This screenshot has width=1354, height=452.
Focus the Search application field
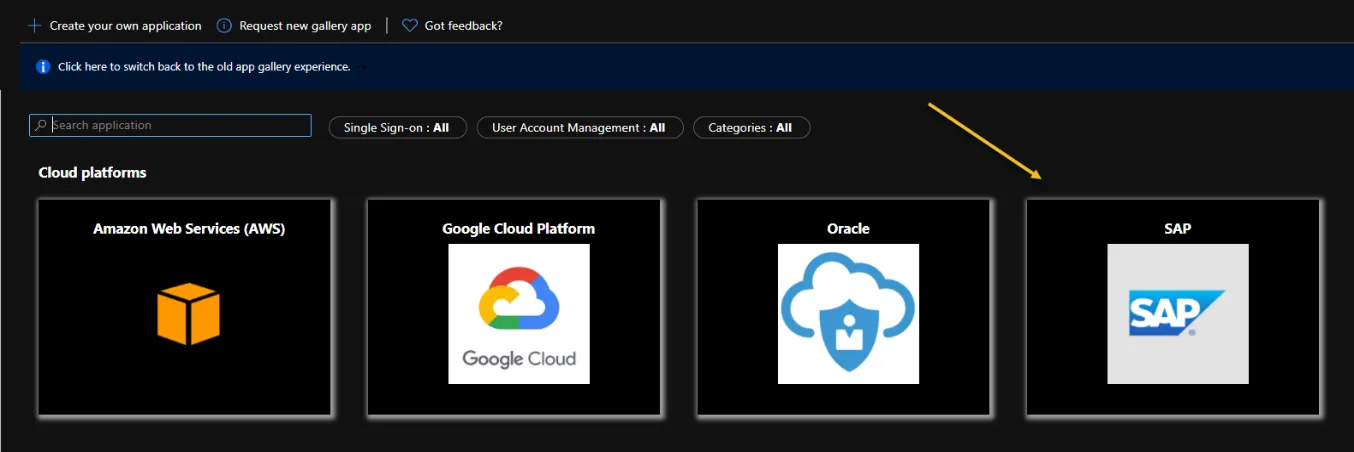tap(171, 126)
